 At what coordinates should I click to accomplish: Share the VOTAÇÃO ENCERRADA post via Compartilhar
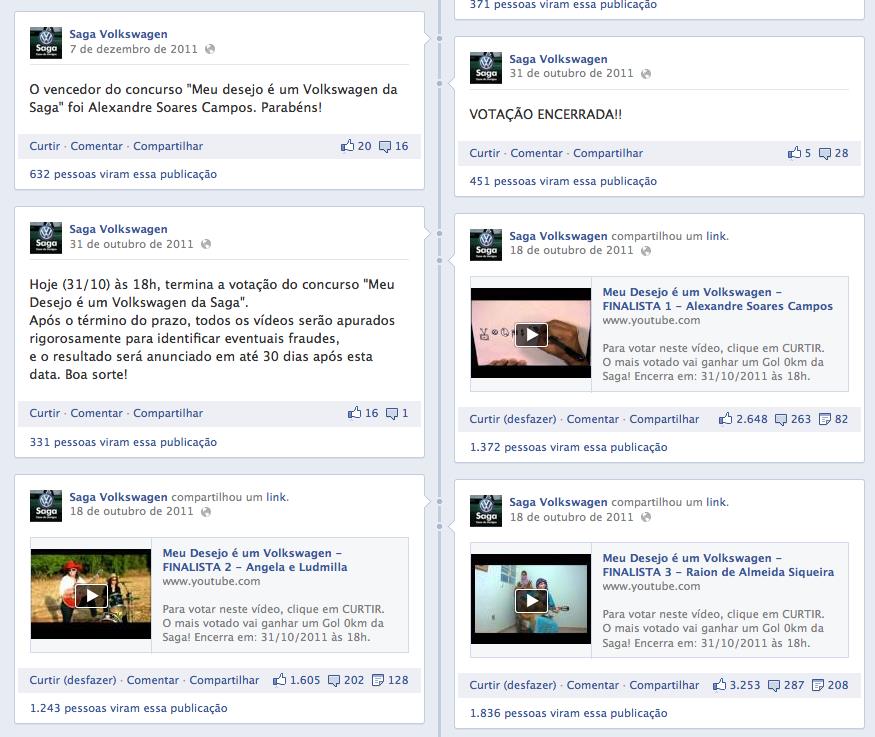[608, 153]
